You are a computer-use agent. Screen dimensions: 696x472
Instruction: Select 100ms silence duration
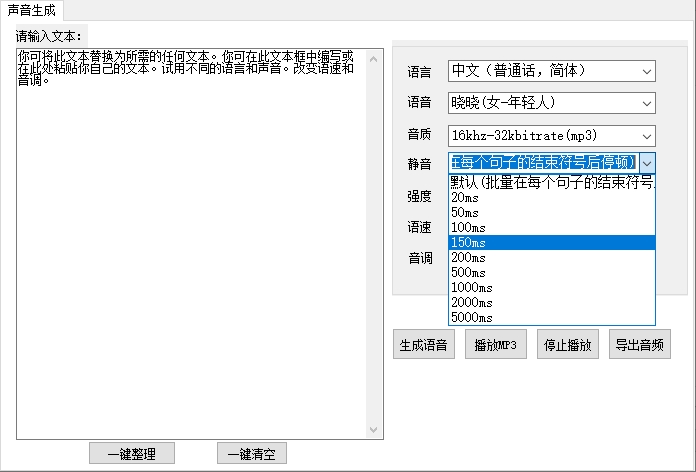click(551, 228)
